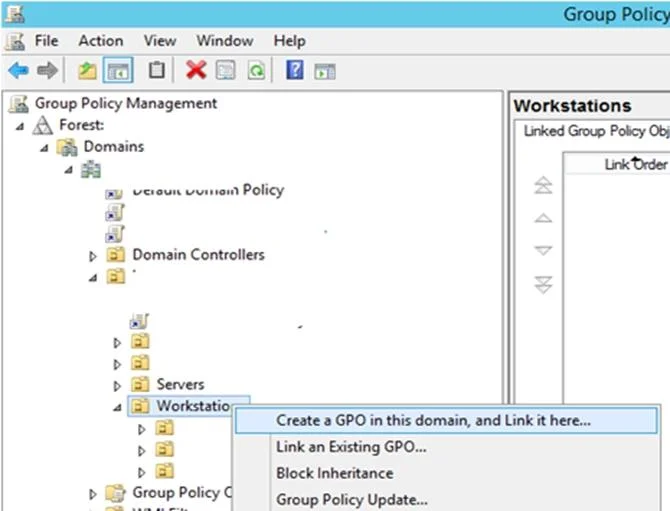670x511 pixels.
Task: Collapse the Forest tree node
Action: pos(20,126)
